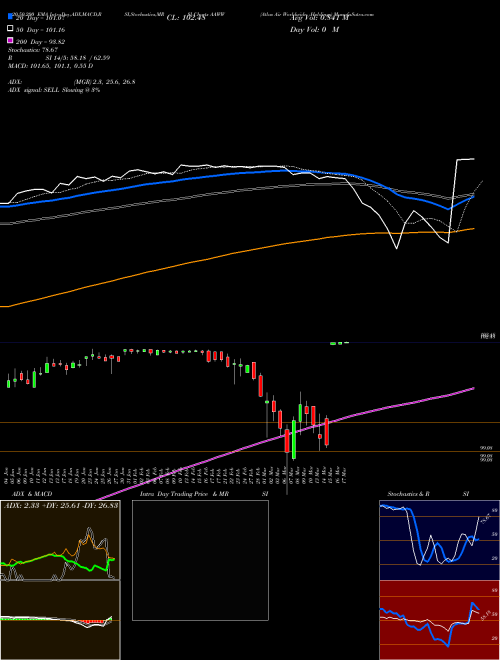The height and width of the screenshot is (660, 500).
Task: Click the white 50 Day legend swatch
Action: (x=10, y=29)
